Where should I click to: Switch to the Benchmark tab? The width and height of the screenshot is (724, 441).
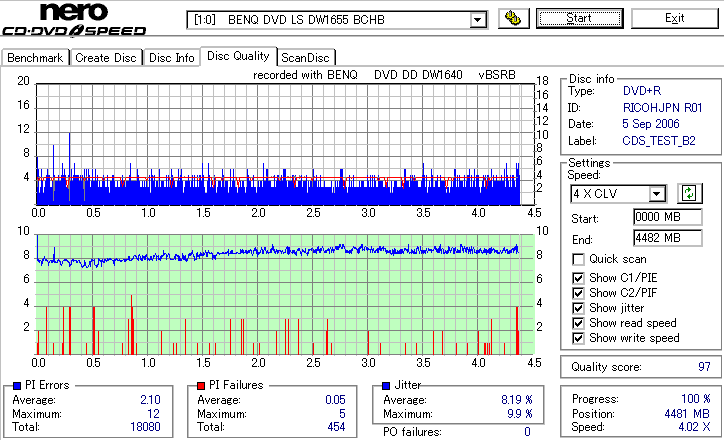[35, 58]
